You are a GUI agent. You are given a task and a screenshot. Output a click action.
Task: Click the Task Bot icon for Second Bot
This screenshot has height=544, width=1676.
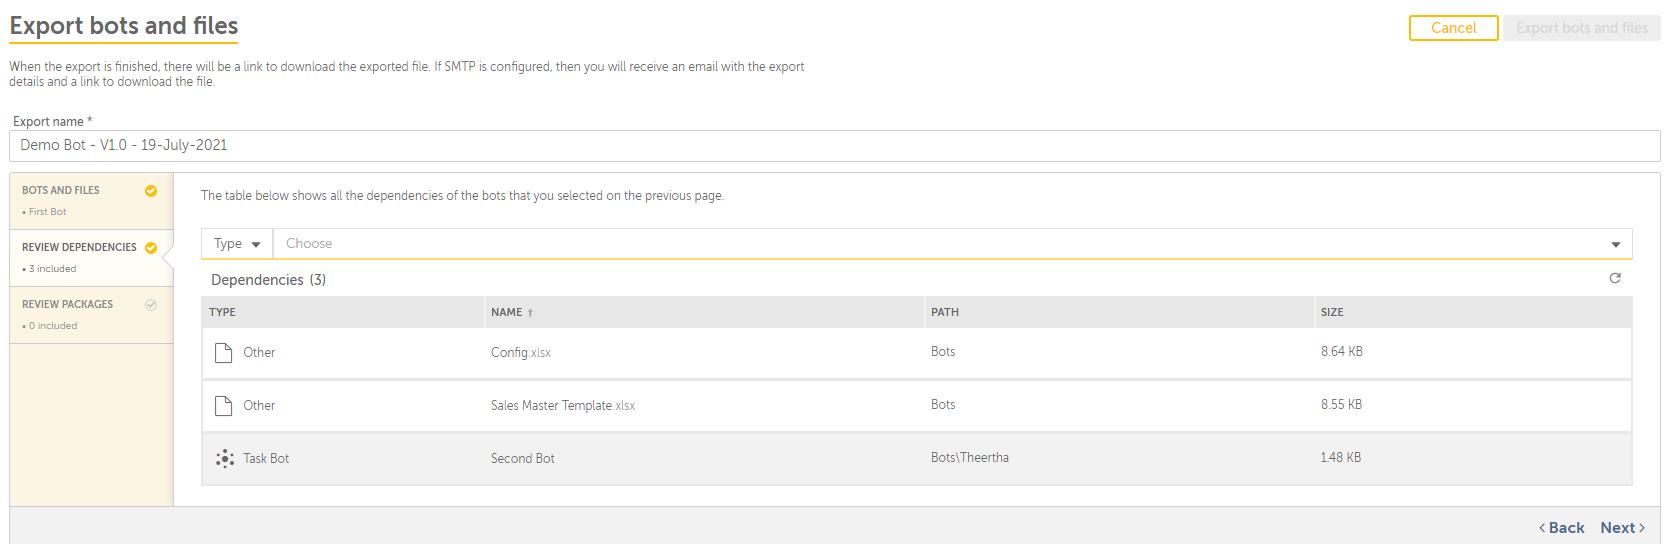[225, 458]
